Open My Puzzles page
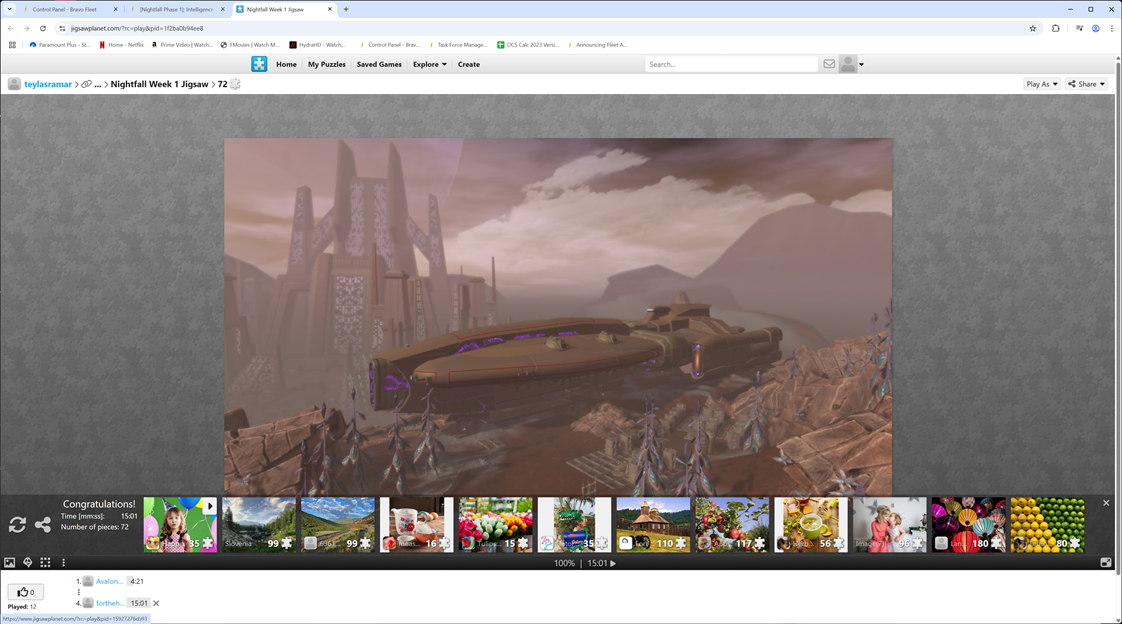 pyautogui.click(x=326, y=64)
